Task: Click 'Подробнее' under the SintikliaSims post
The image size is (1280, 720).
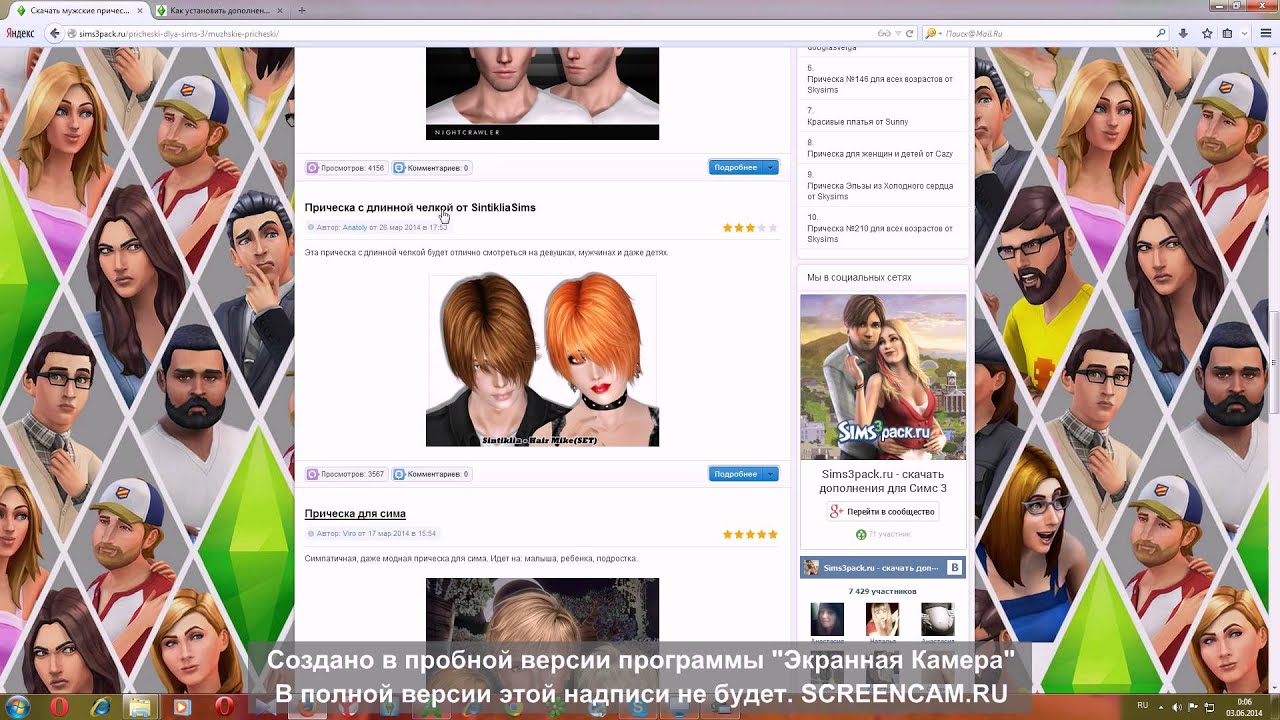Action: coord(736,473)
